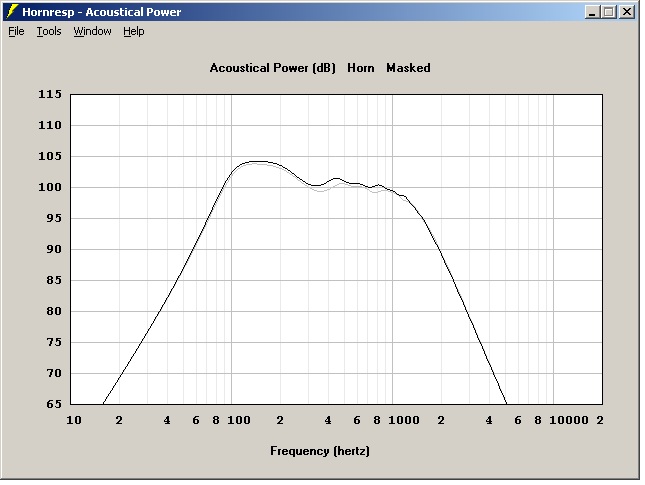The image size is (645, 485).
Task: Click the 65 value on the dB axis
Action: [x=54, y=404]
